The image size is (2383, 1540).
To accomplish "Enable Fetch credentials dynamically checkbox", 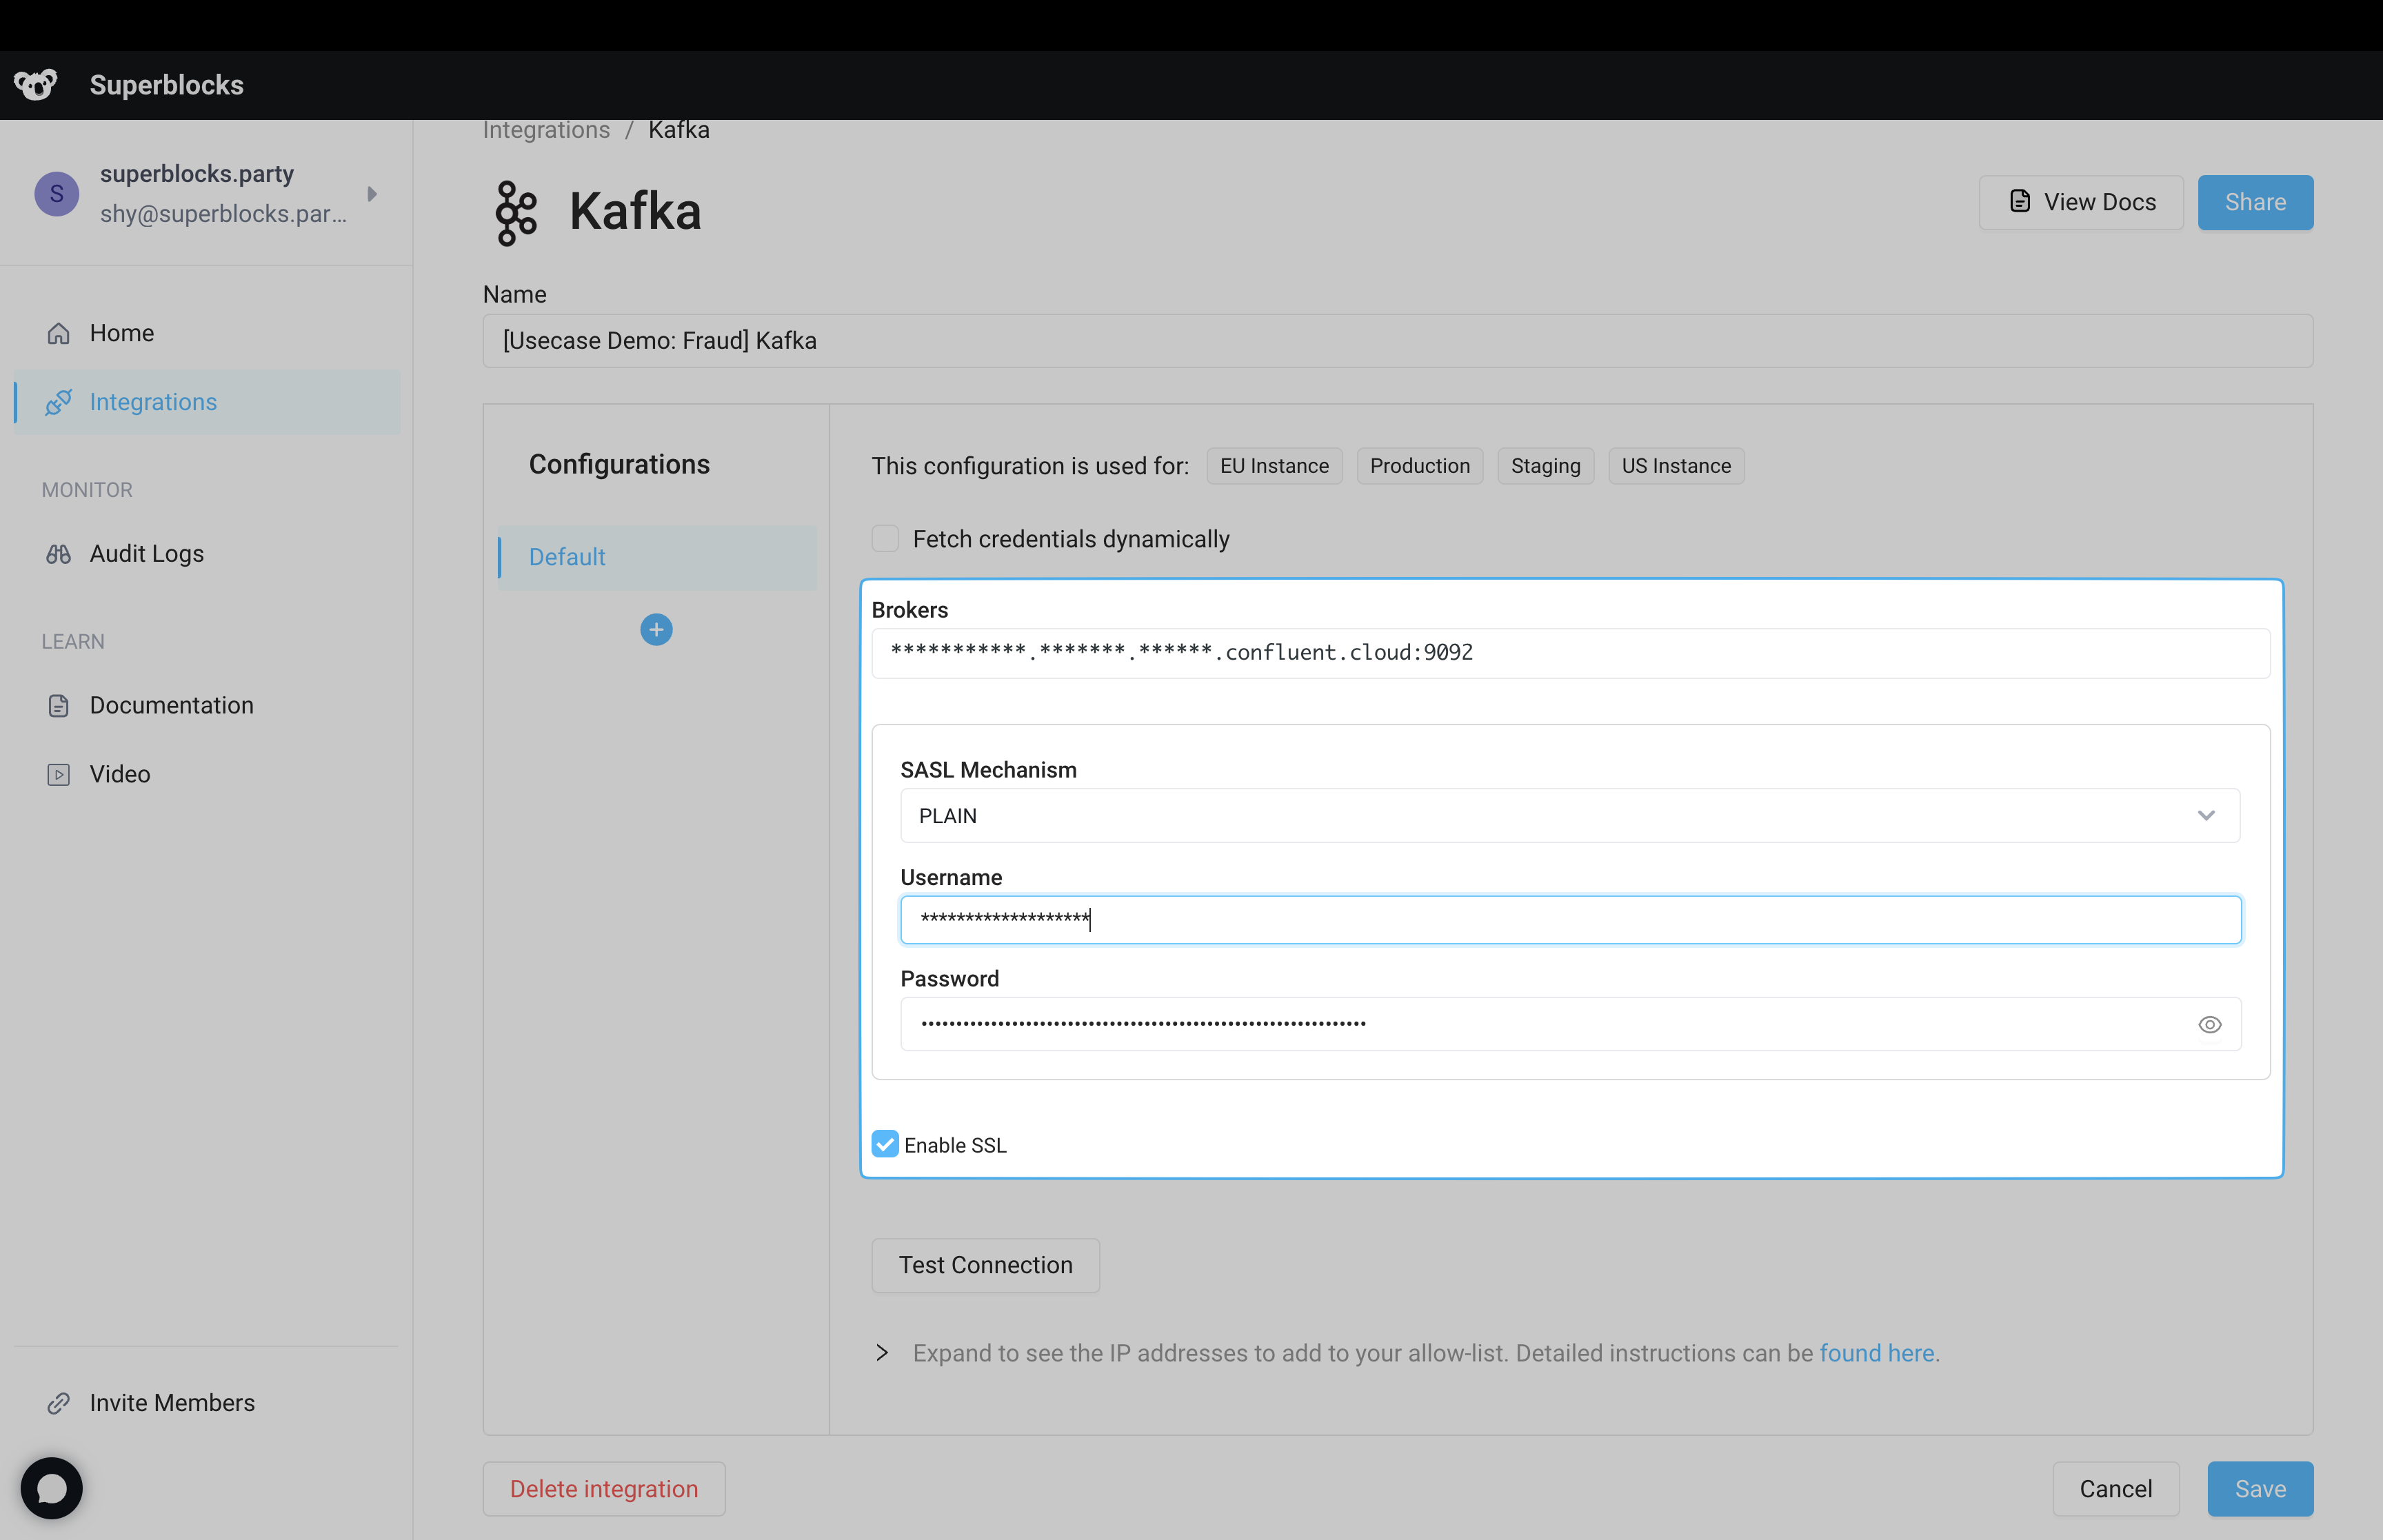I will [x=885, y=539].
